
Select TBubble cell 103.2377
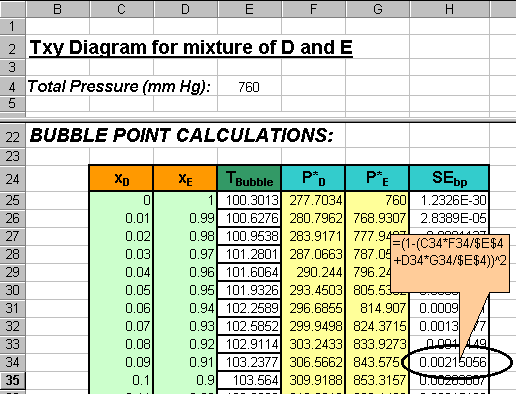(x=249, y=362)
